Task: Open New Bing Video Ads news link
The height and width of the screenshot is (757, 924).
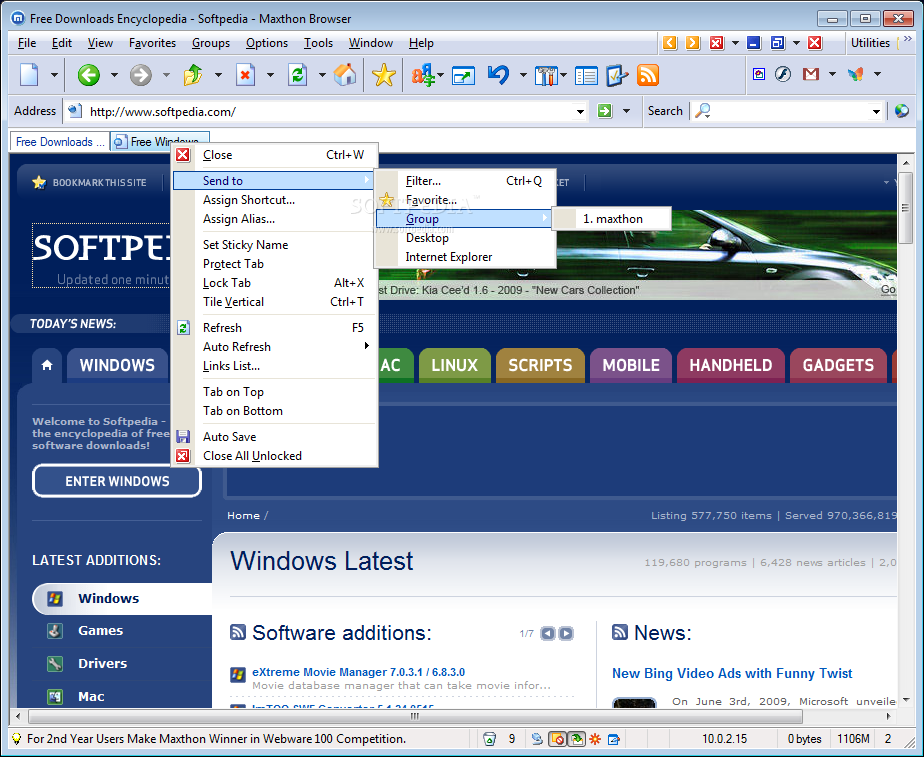Action: pos(732,673)
